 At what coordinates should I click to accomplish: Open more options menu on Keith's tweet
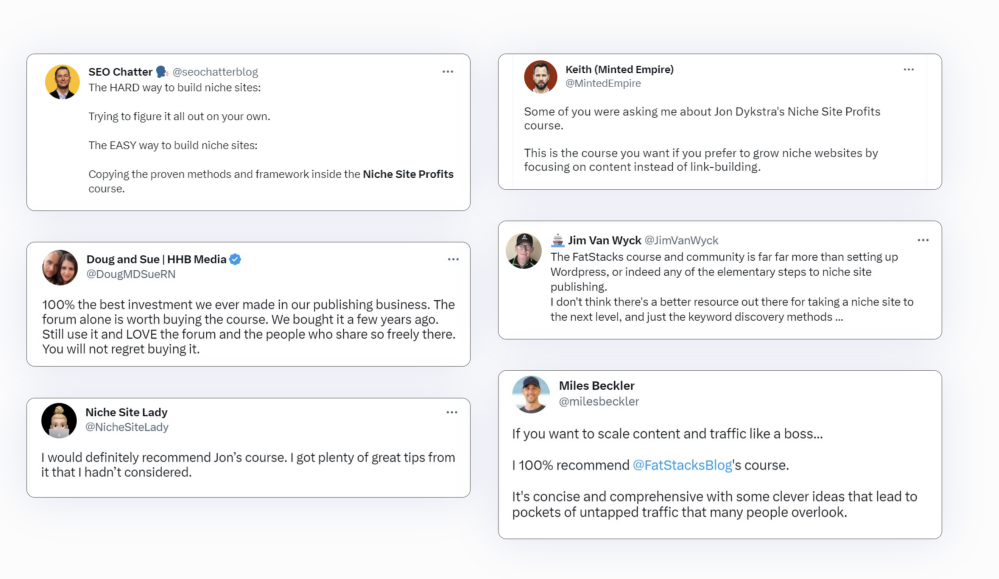pyautogui.click(x=908, y=70)
